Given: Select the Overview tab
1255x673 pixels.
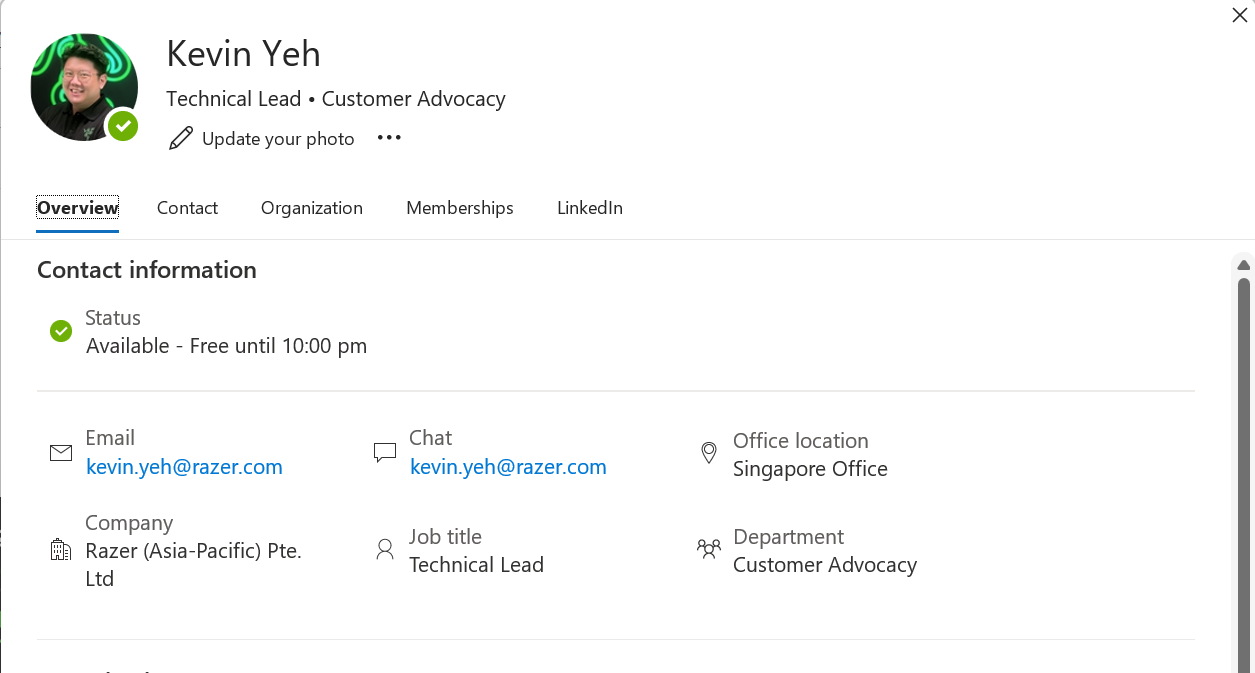Looking at the screenshot, I should coord(78,208).
